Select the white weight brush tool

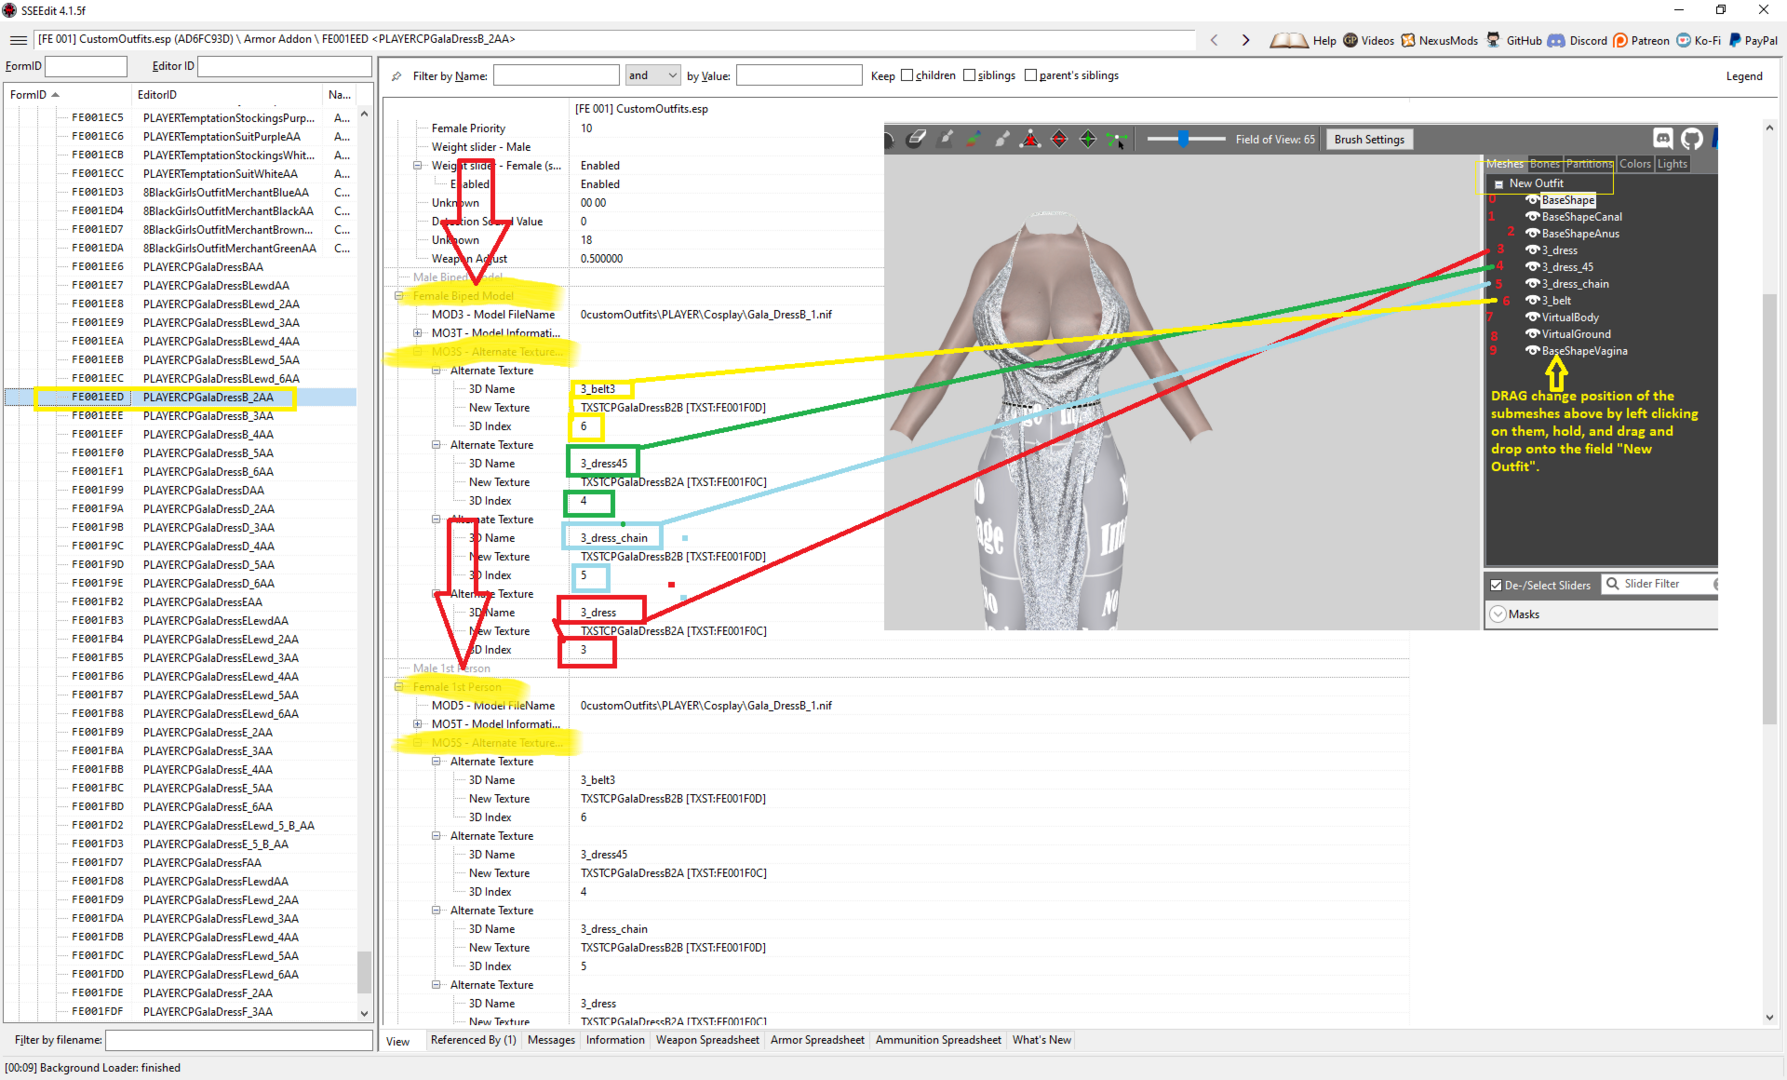click(x=1002, y=139)
